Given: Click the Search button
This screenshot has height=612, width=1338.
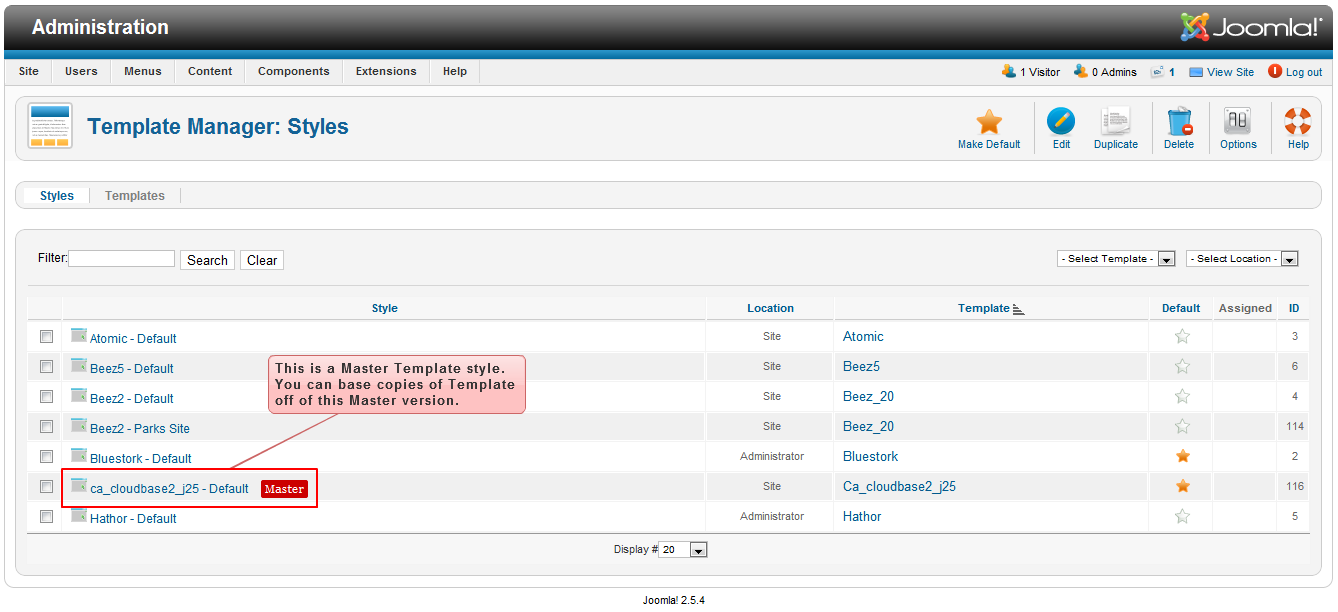Looking at the screenshot, I should pos(207,260).
